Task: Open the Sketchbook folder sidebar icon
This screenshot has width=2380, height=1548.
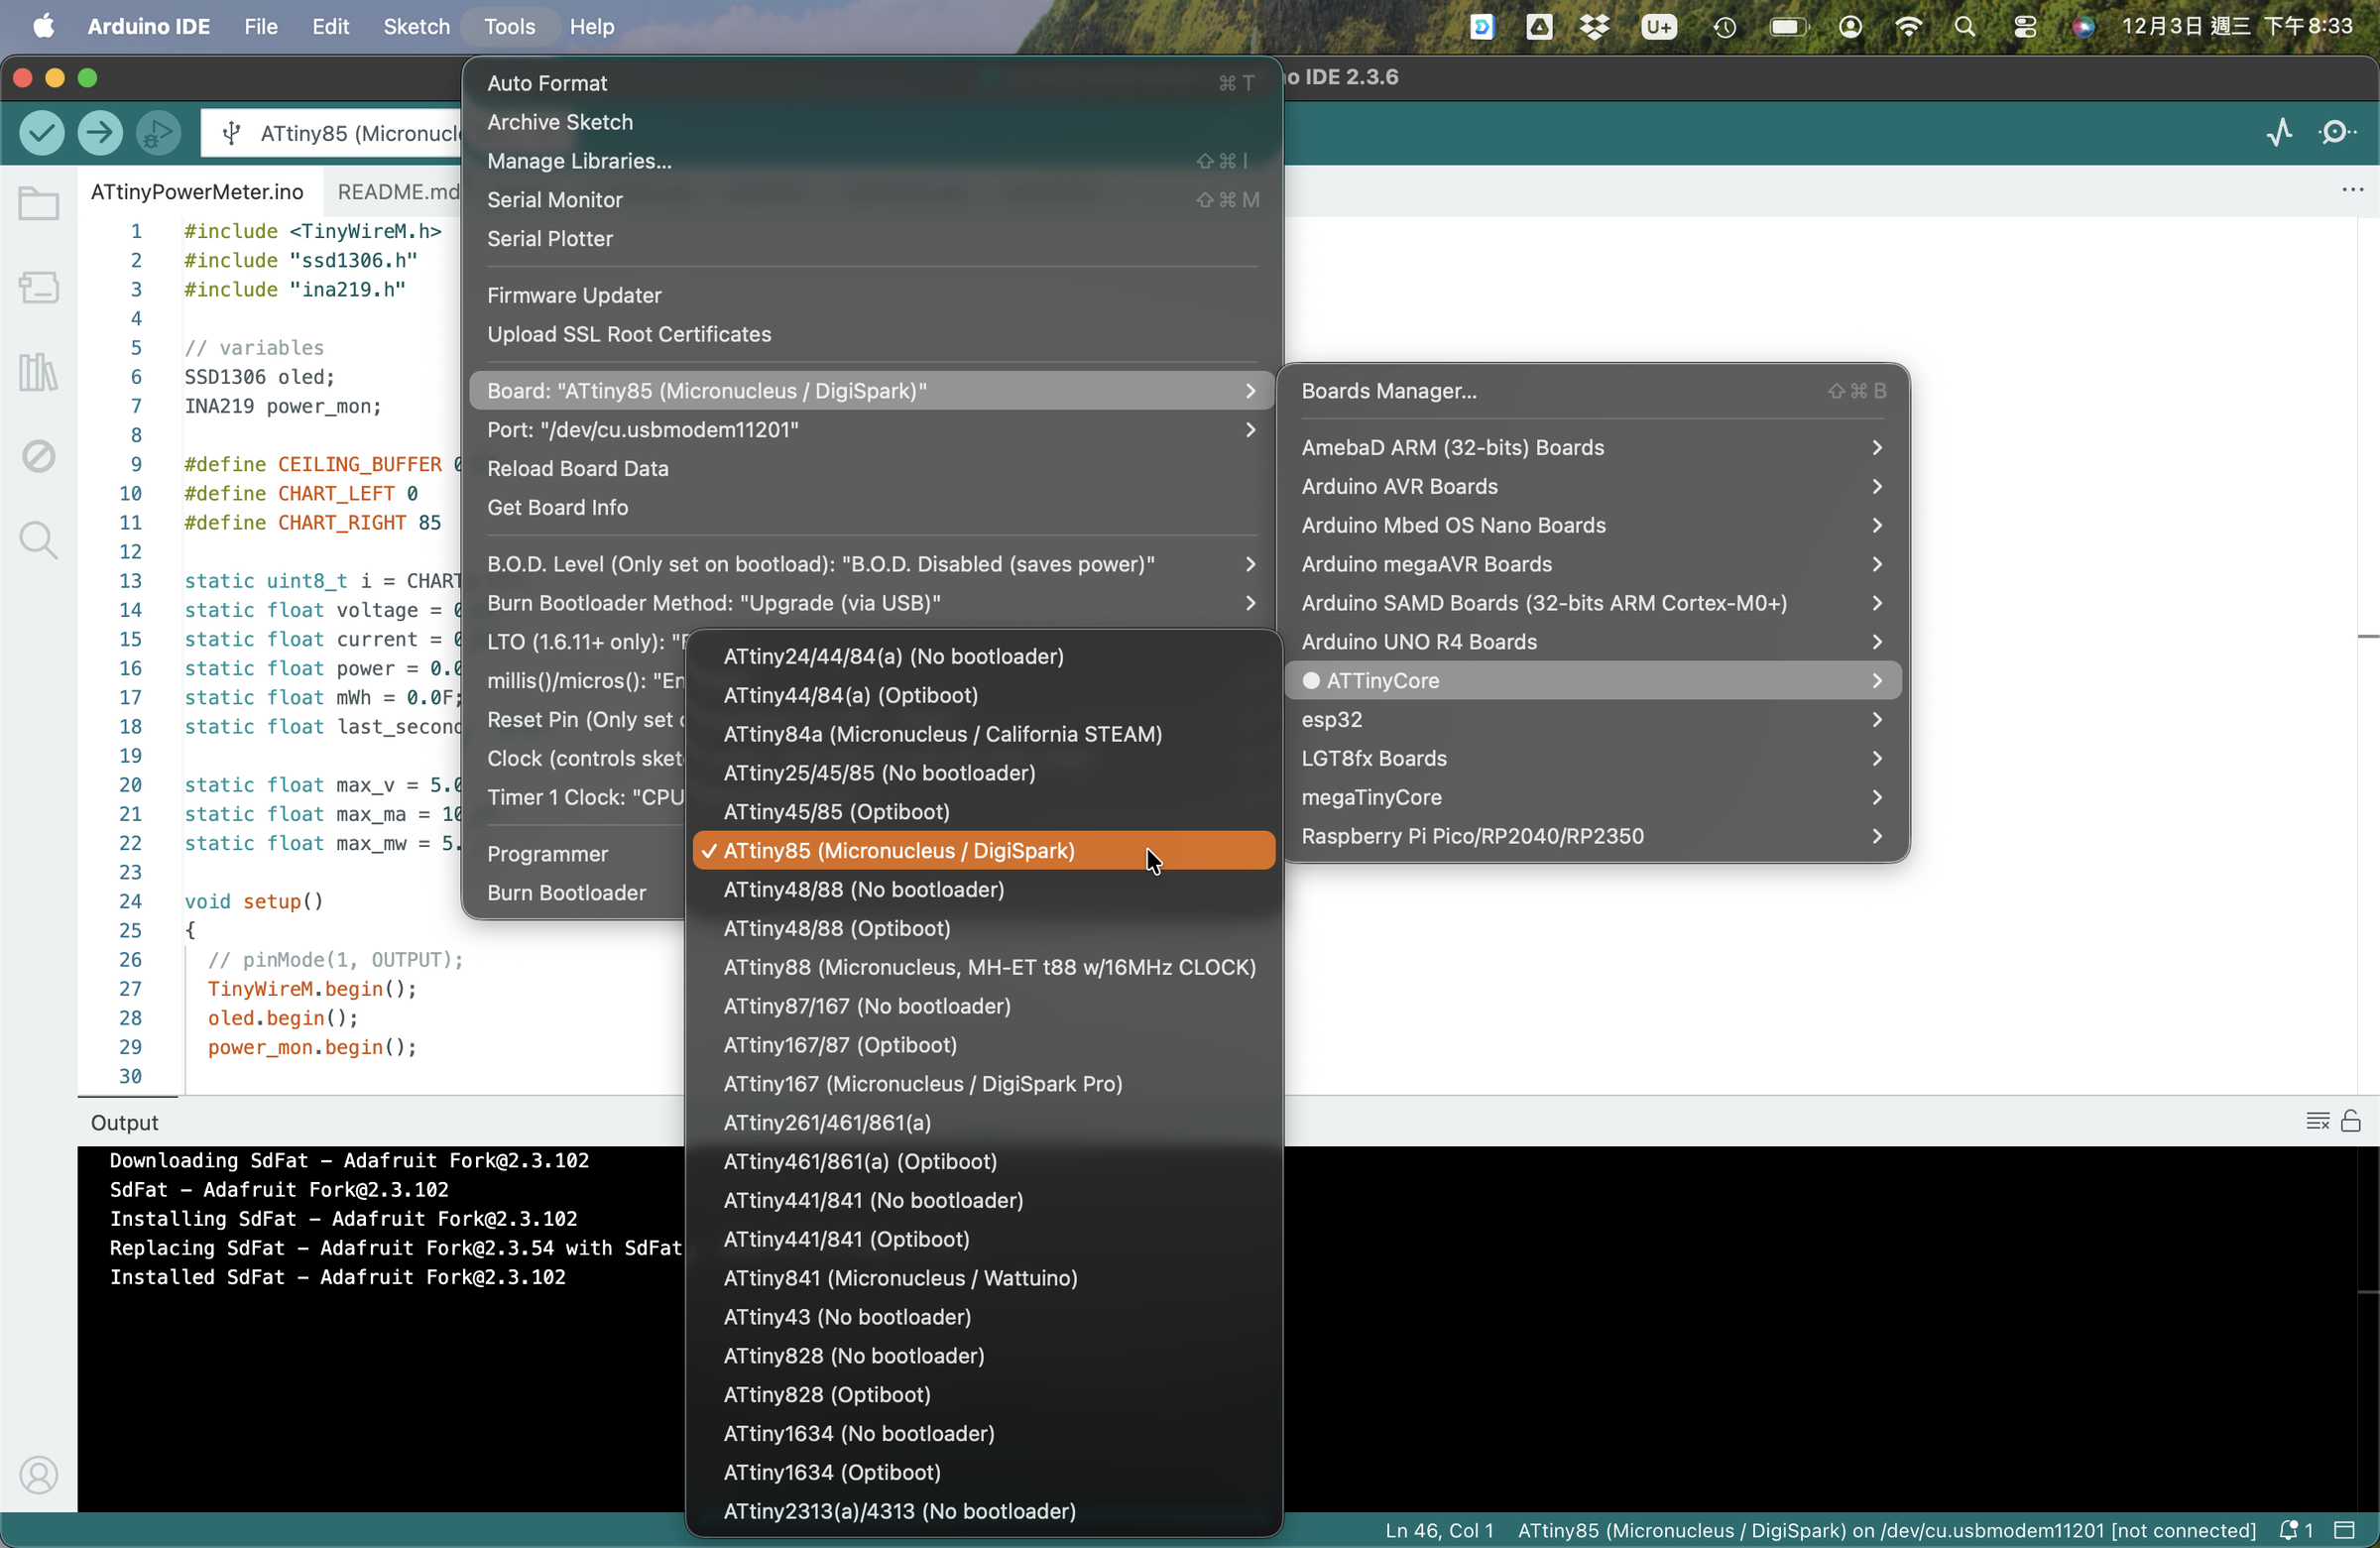Action: coord(38,204)
